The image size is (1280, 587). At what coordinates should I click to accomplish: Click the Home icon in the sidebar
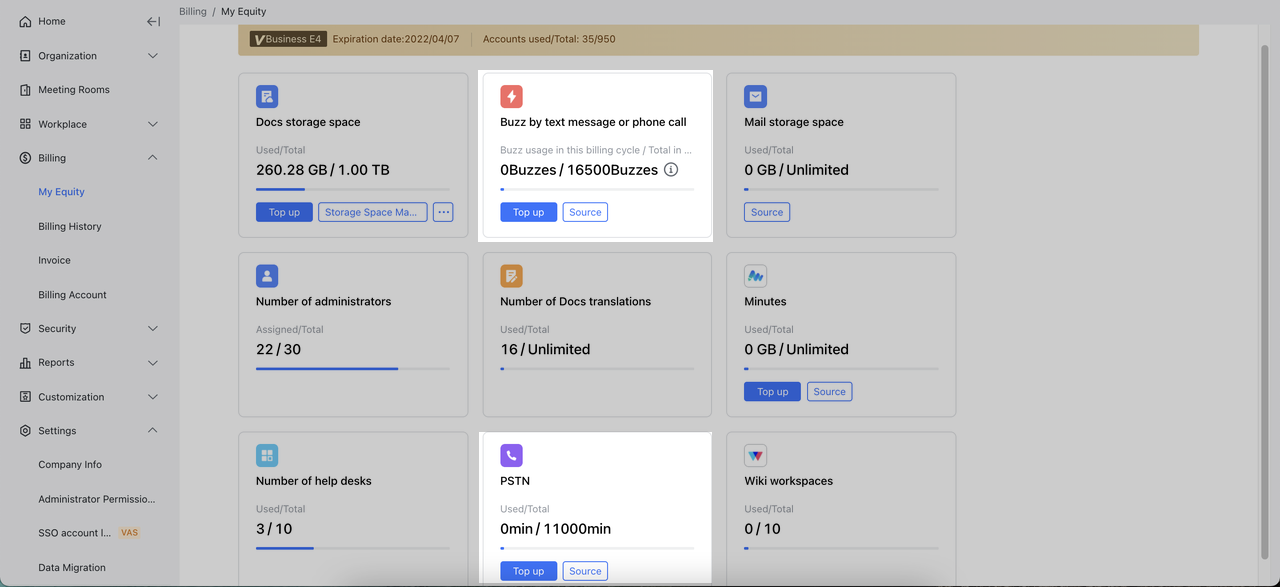[24, 20]
